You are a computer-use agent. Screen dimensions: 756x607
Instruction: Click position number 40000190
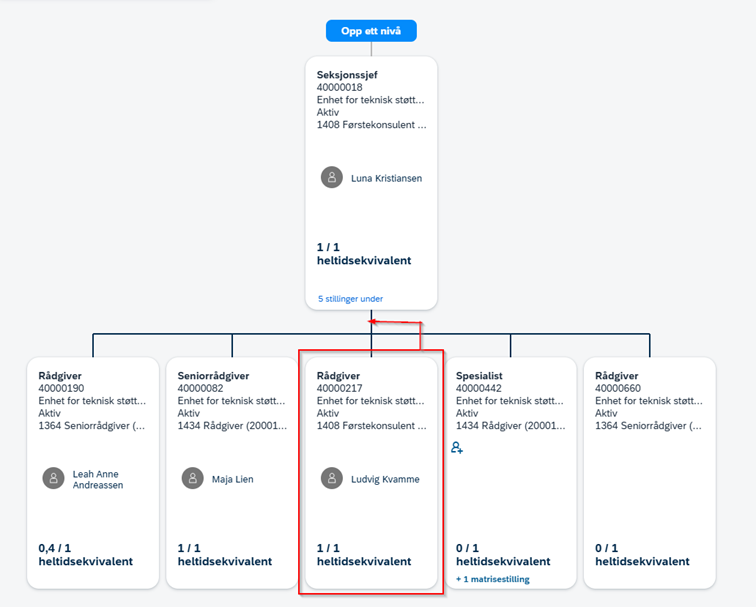point(61,388)
